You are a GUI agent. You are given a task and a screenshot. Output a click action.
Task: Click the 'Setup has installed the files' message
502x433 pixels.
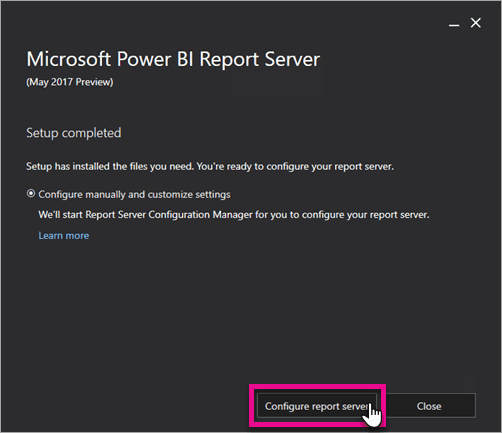[x=210, y=166]
